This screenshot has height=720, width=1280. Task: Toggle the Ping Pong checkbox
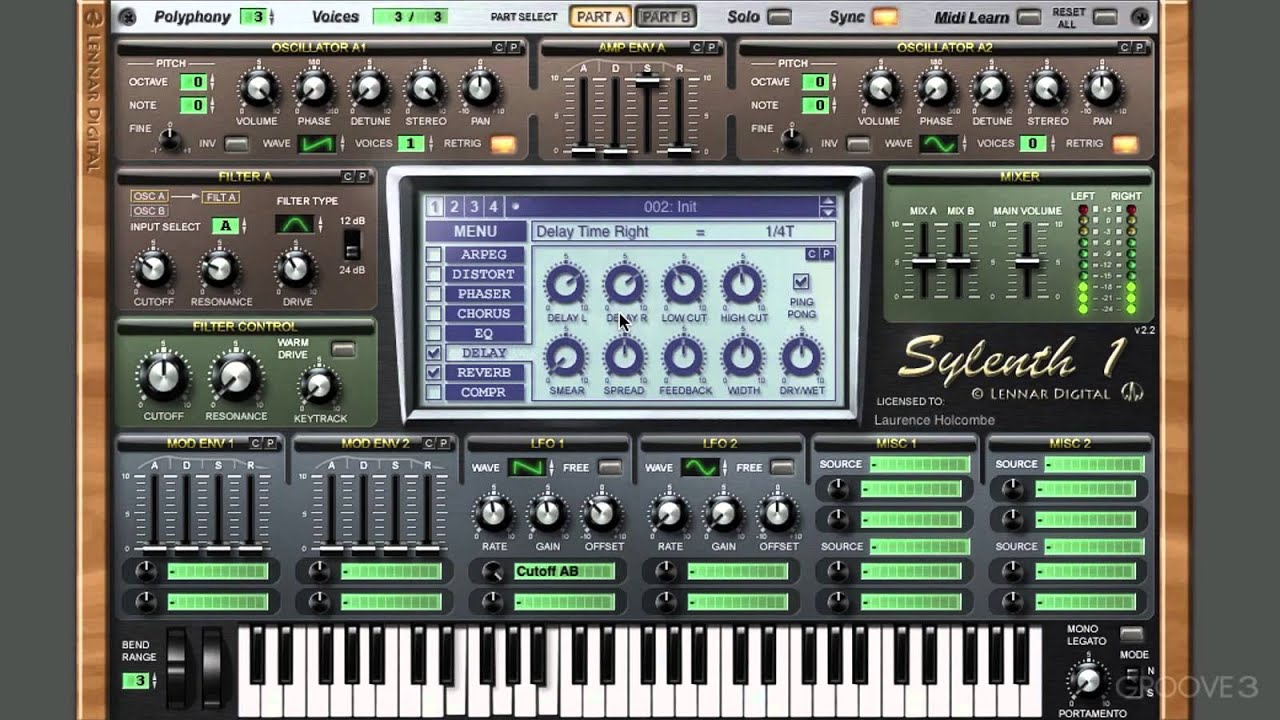[801, 282]
